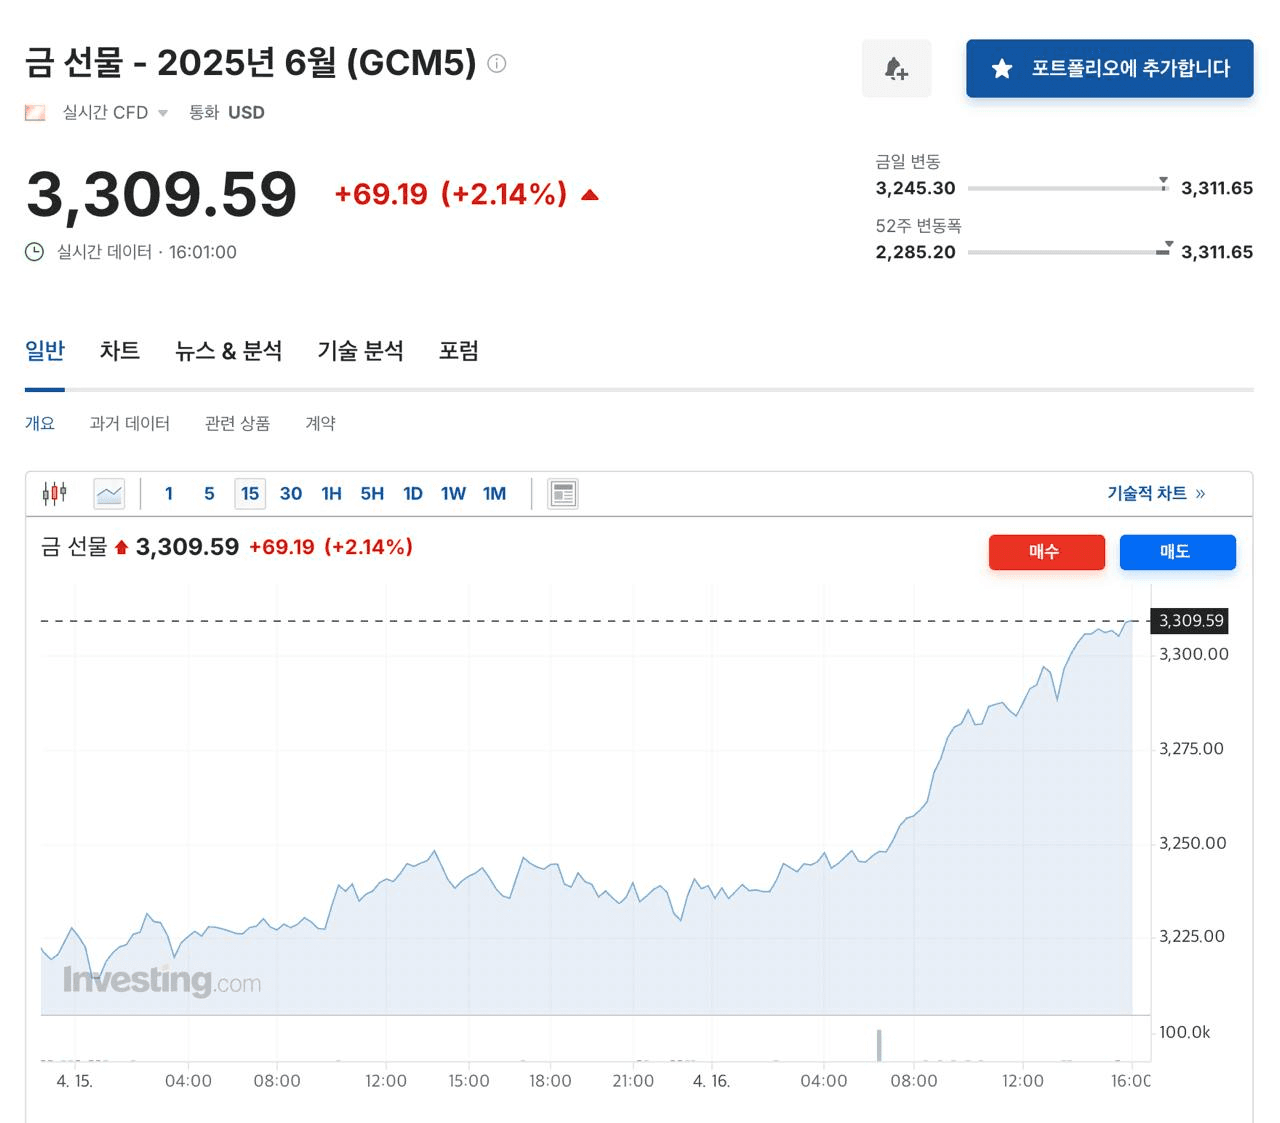1280x1123 pixels.
Task: Click the clock icon near 실시간 데이터
Action: pyautogui.click(x=35, y=252)
